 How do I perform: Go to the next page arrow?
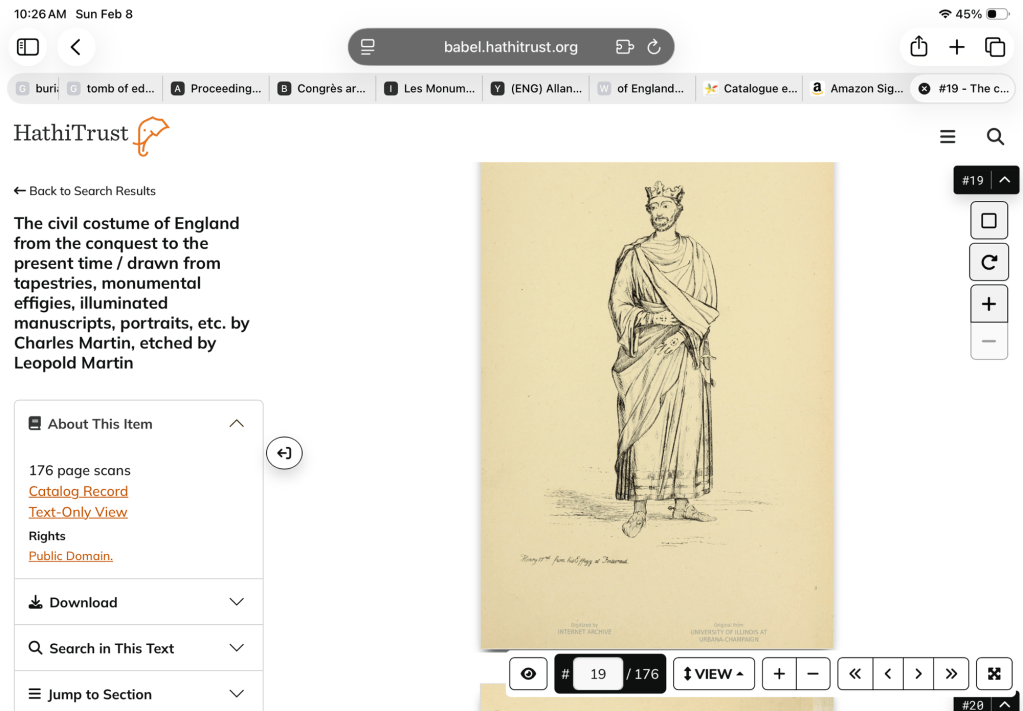[x=918, y=674]
